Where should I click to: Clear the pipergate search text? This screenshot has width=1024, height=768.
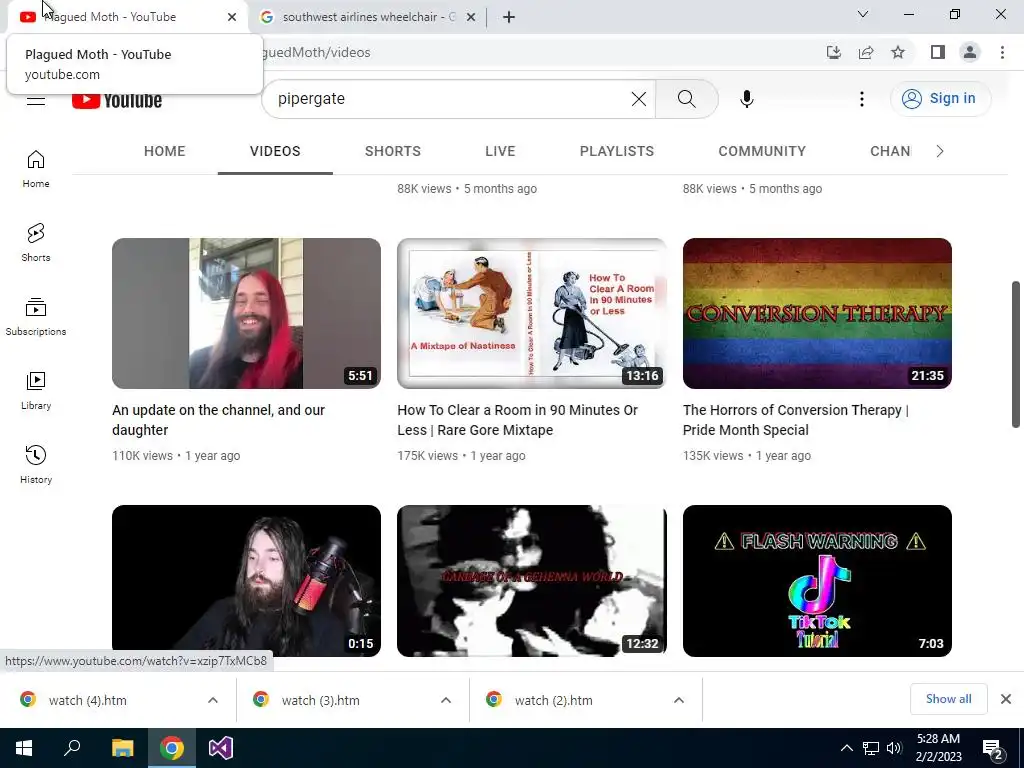pos(639,99)
